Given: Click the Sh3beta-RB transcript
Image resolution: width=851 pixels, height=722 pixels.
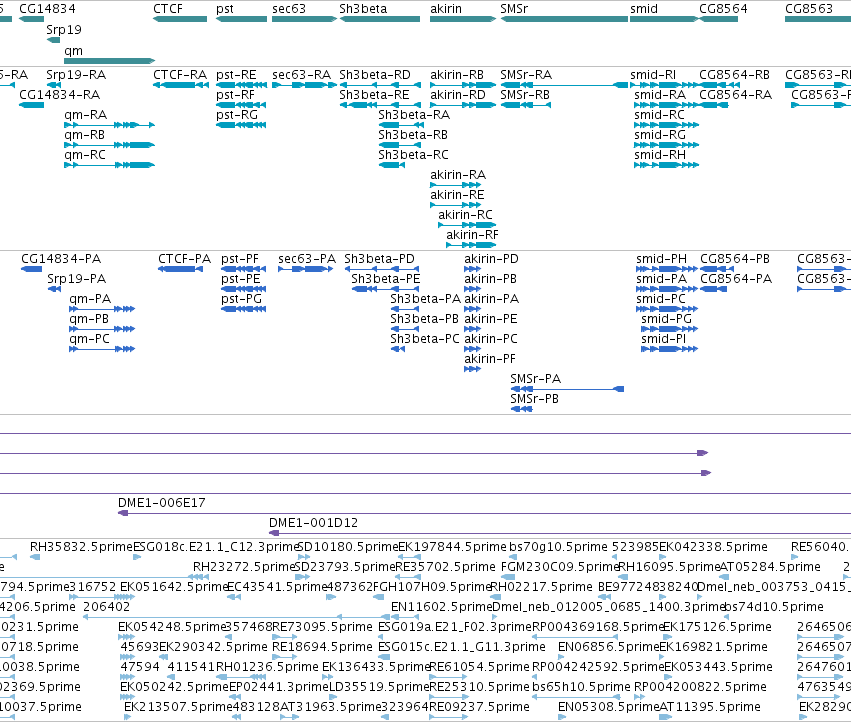Looking at the screenshot, I should pyautogui.click(x=400, y=145).
